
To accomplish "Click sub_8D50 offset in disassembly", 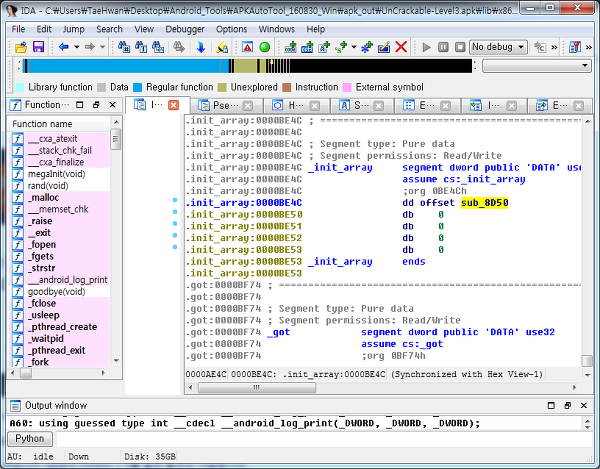I will pyautogui.click(x=484, y=203).
